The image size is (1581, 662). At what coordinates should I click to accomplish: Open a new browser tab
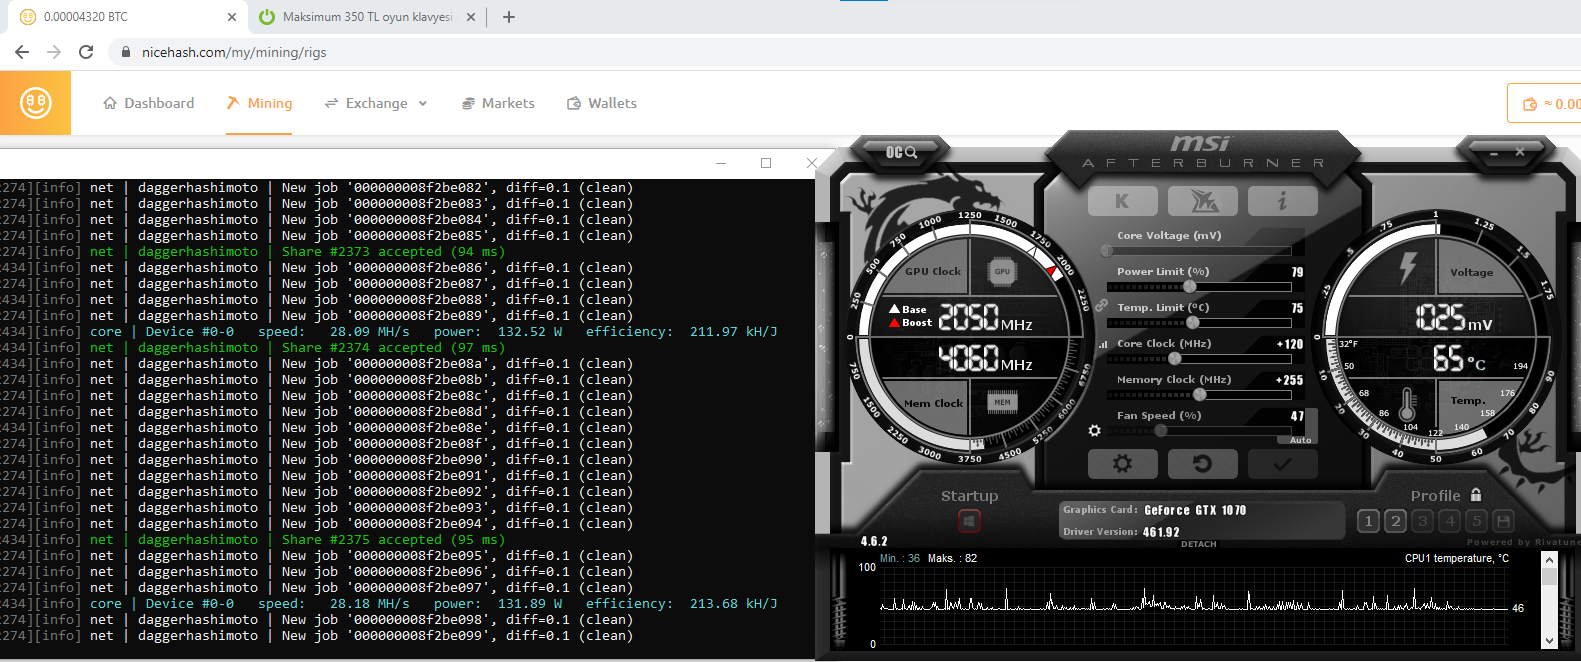[x=508, y=17]
